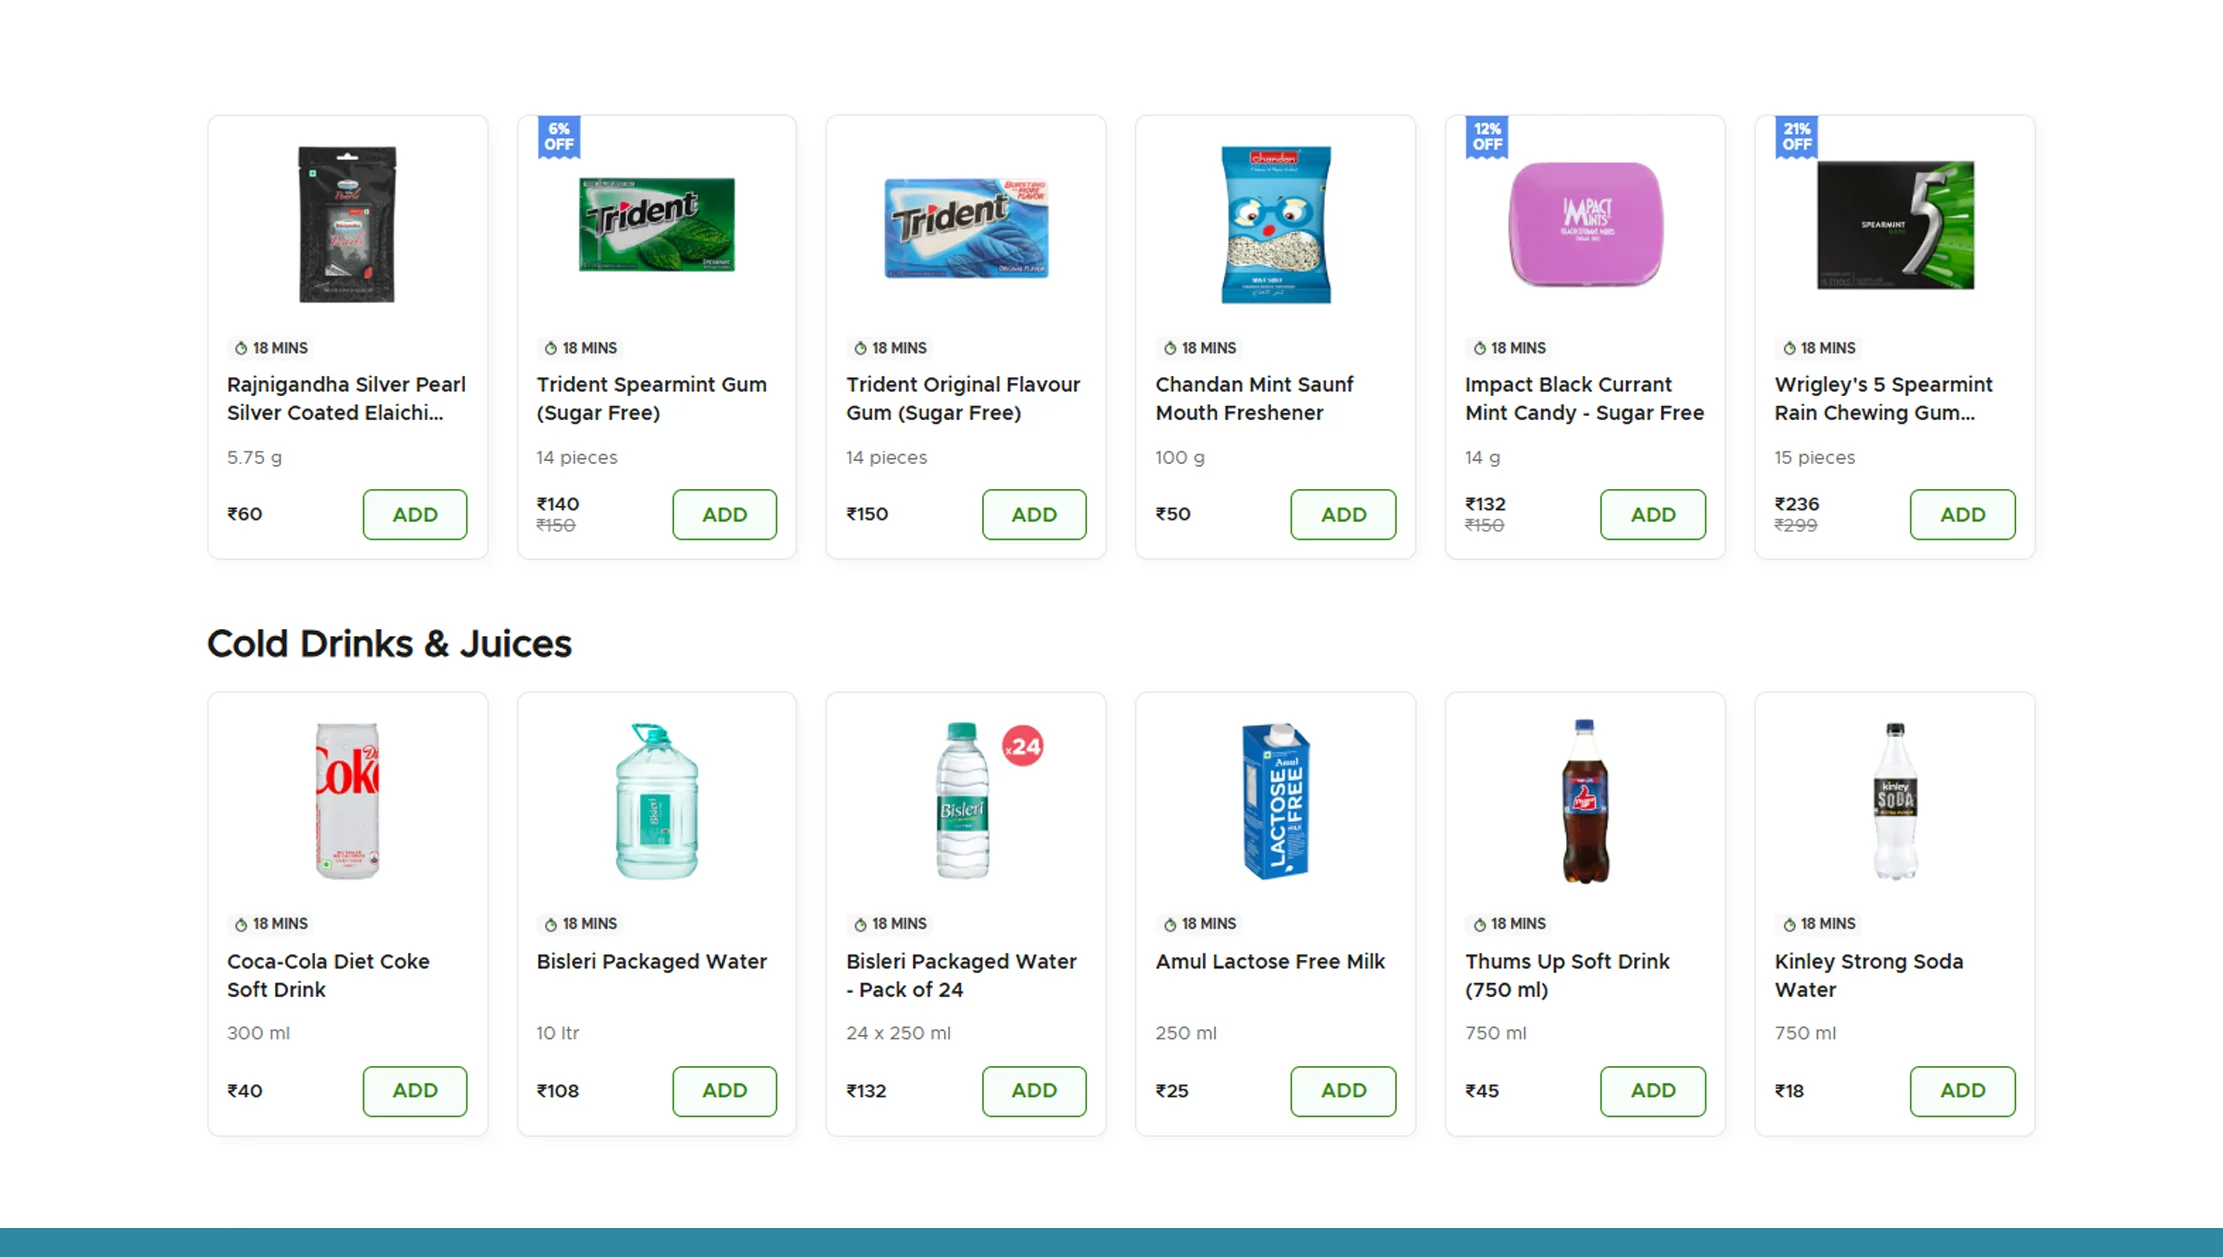Click the 12% OFF badge on Impact Mints
Viewport: 2223px width, 1257px height.
(1487, 137)
